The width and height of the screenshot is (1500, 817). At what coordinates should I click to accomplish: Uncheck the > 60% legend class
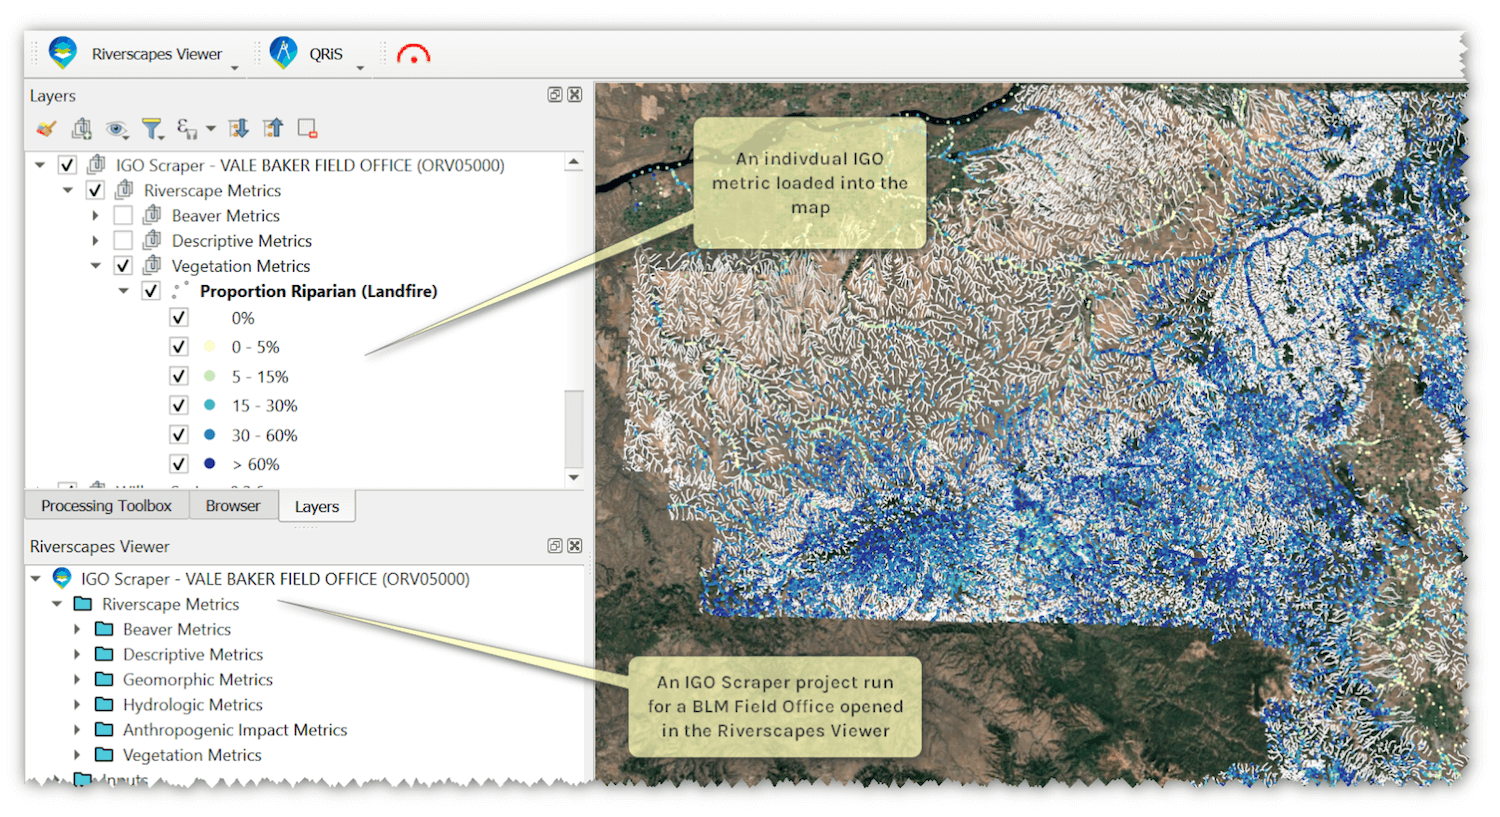click(x=179, y=464)
